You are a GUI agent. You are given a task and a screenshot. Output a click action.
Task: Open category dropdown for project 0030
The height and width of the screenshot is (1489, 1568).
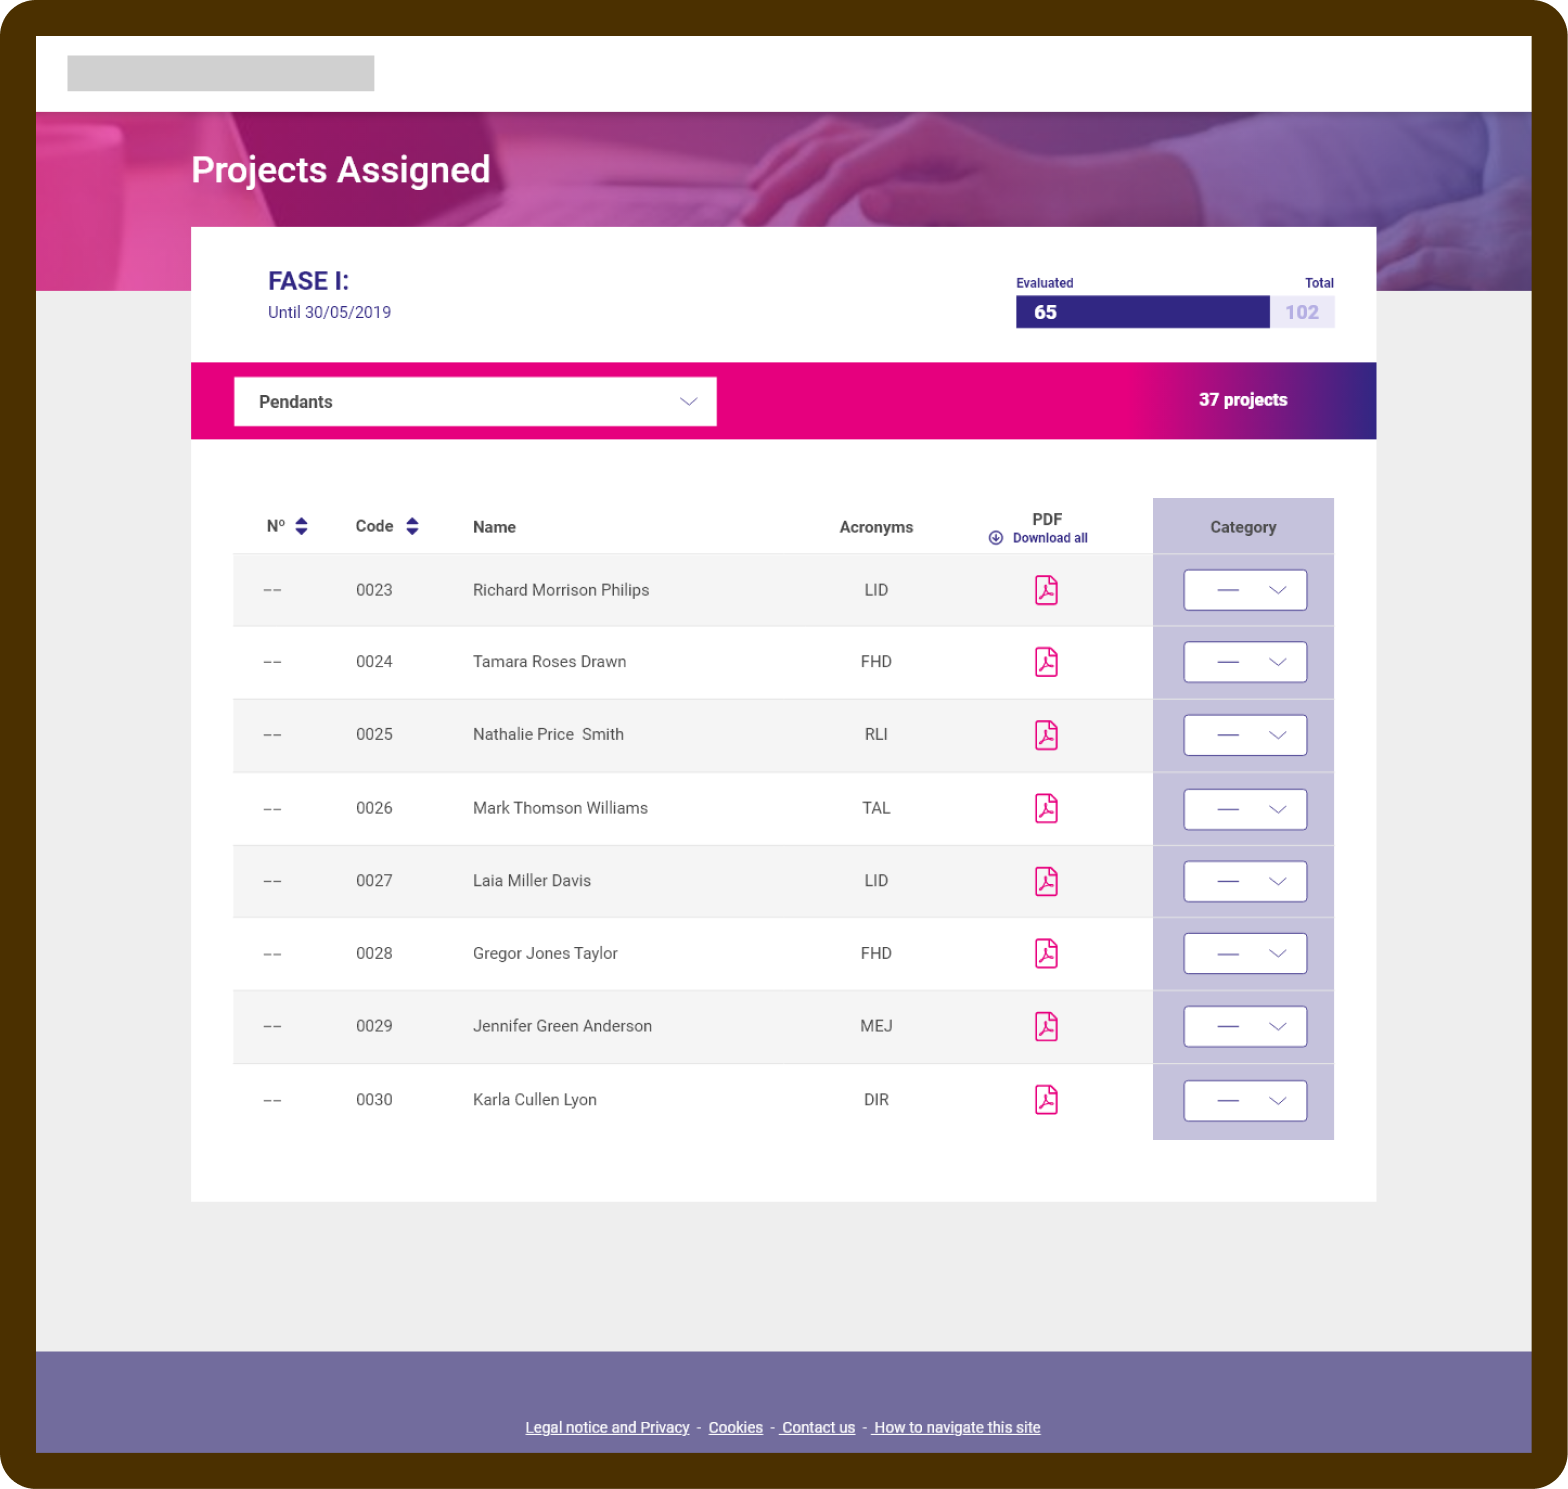[1245, 1100]
